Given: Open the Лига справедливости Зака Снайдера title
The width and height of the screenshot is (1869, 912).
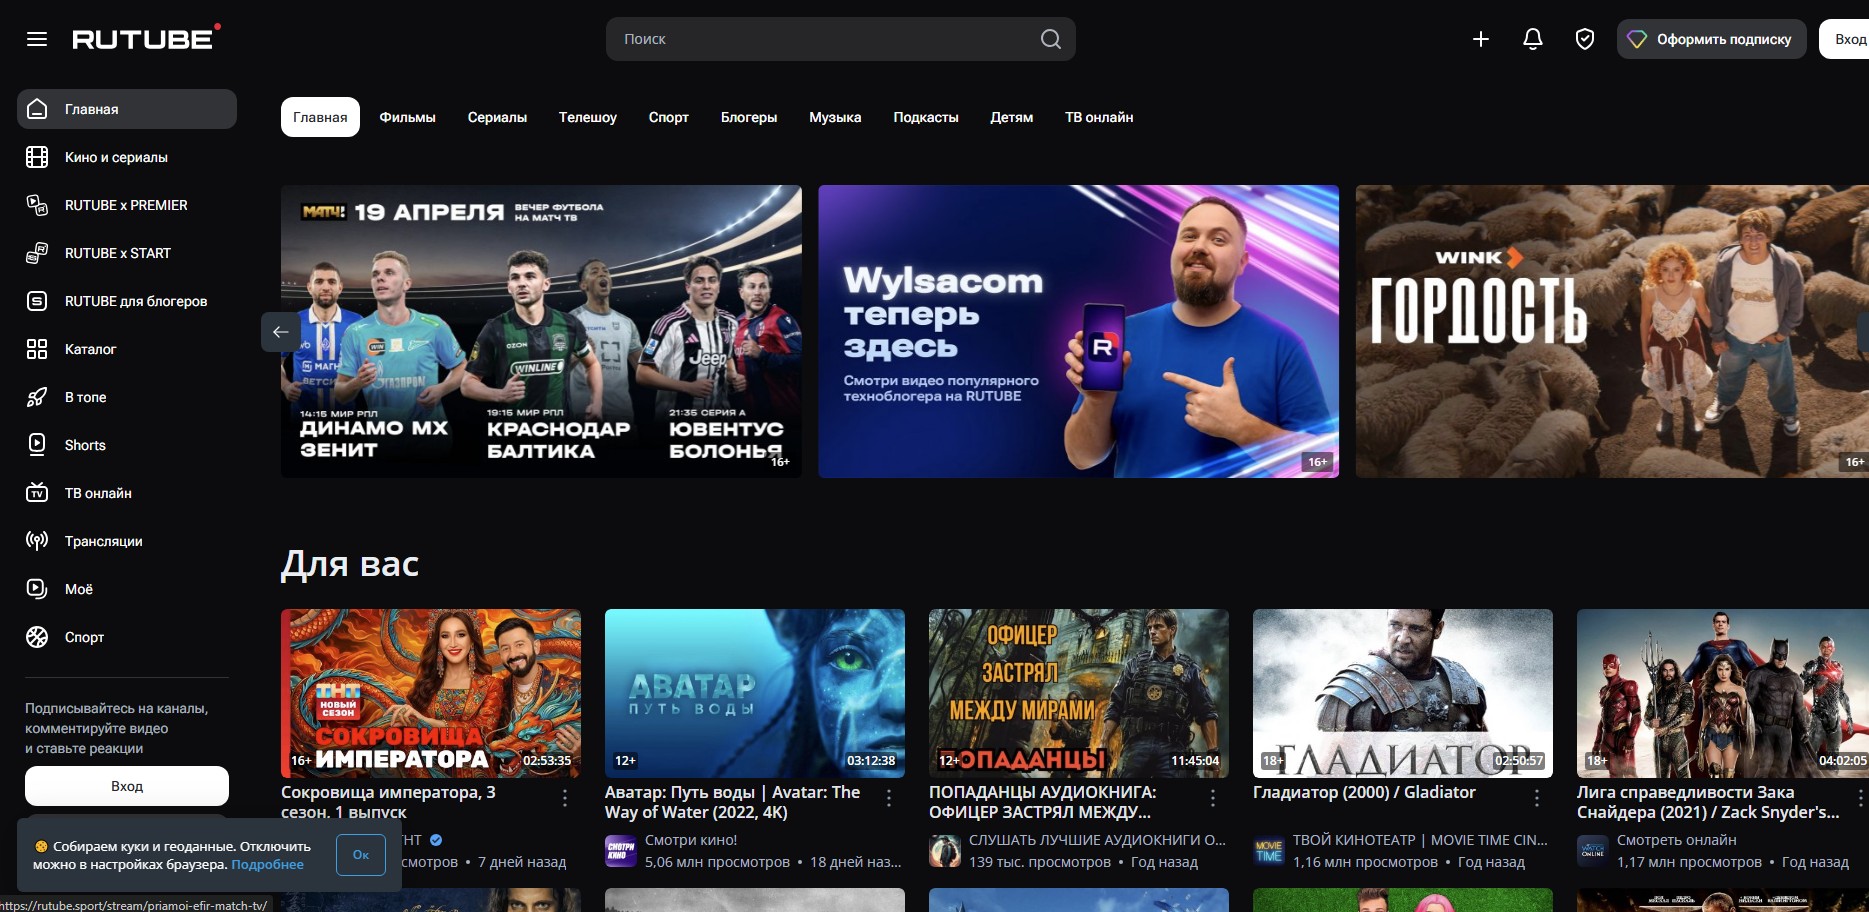Looking at the screenshot, I should point(1708,802).
